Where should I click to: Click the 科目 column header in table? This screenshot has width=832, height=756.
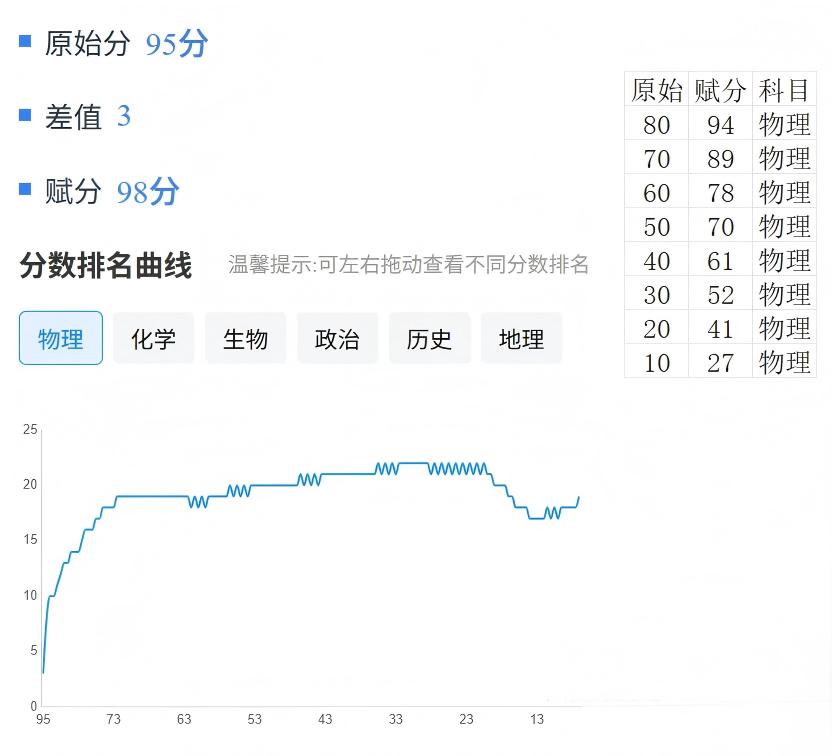point(784,90)
